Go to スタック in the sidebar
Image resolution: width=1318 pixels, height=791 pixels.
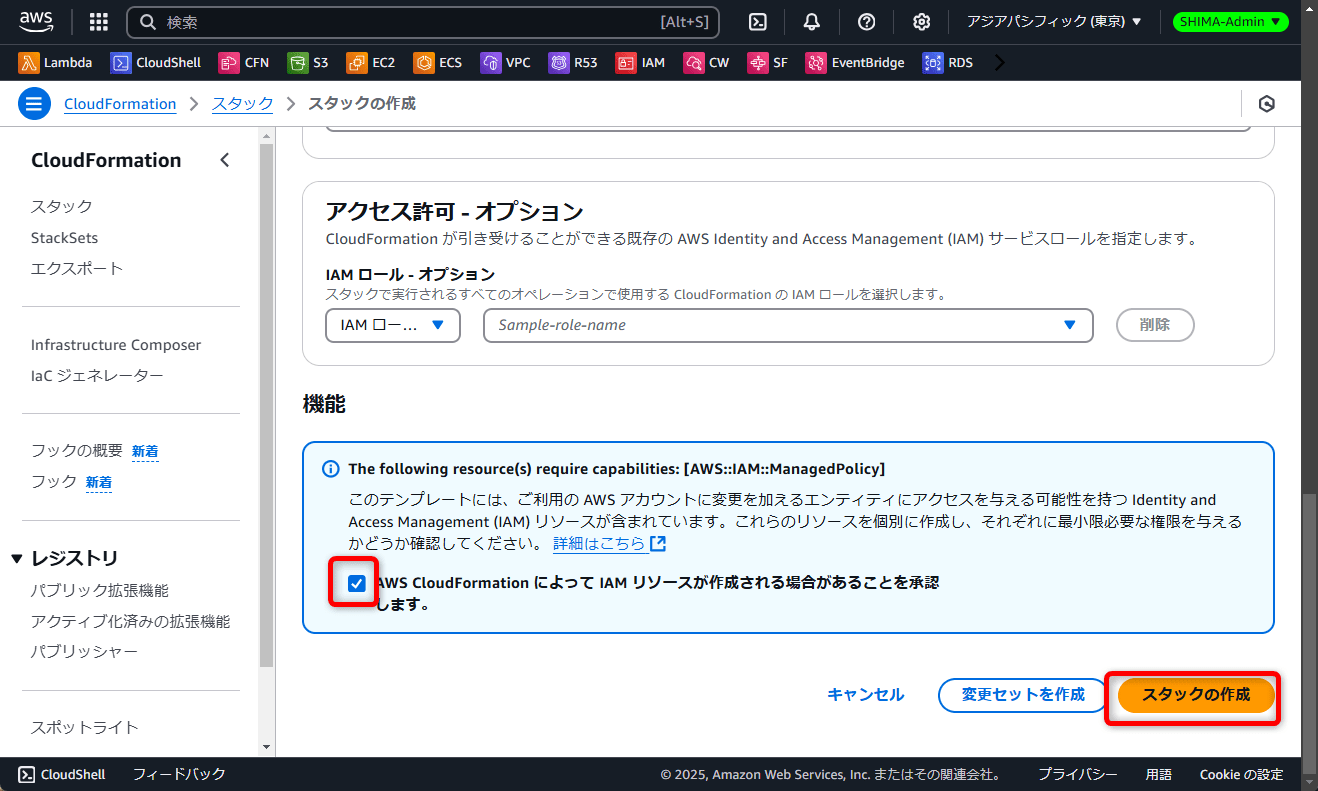click(62, 206)
